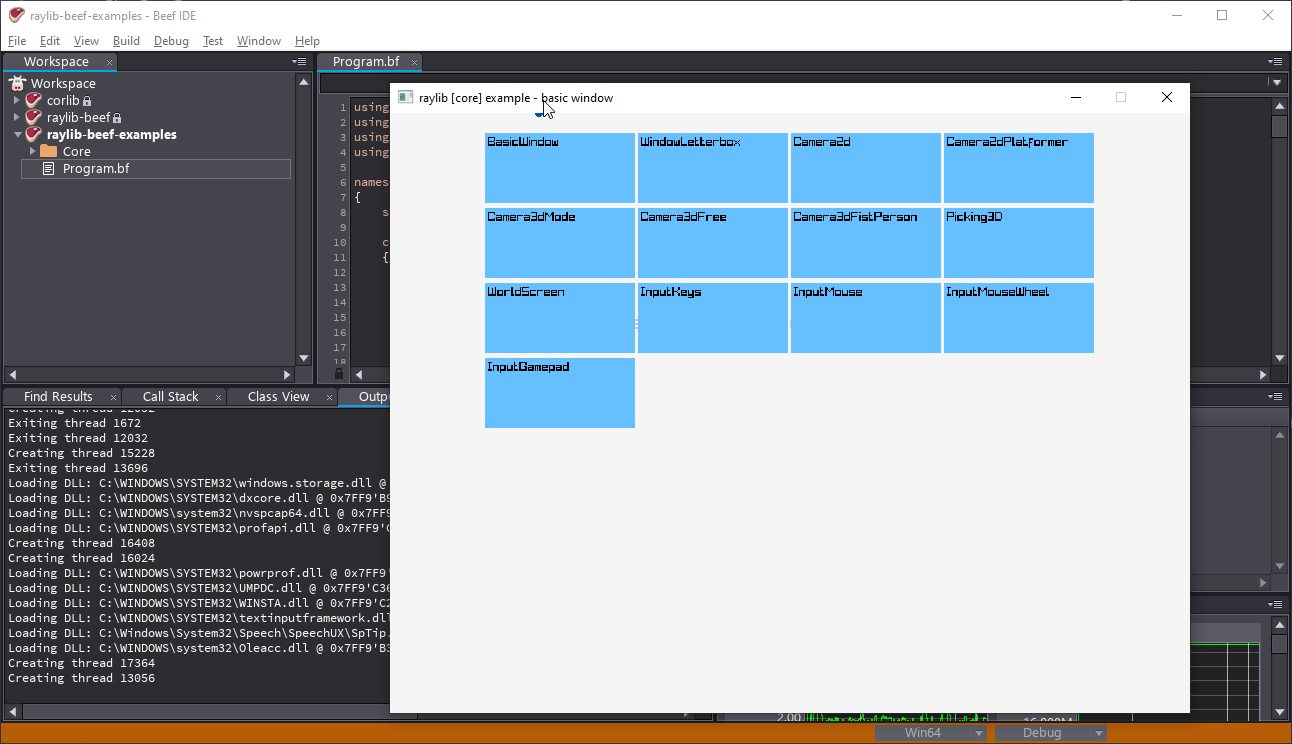Click the raylib-beef project icon
This screenshot has height=744, width=1292.
34,117
